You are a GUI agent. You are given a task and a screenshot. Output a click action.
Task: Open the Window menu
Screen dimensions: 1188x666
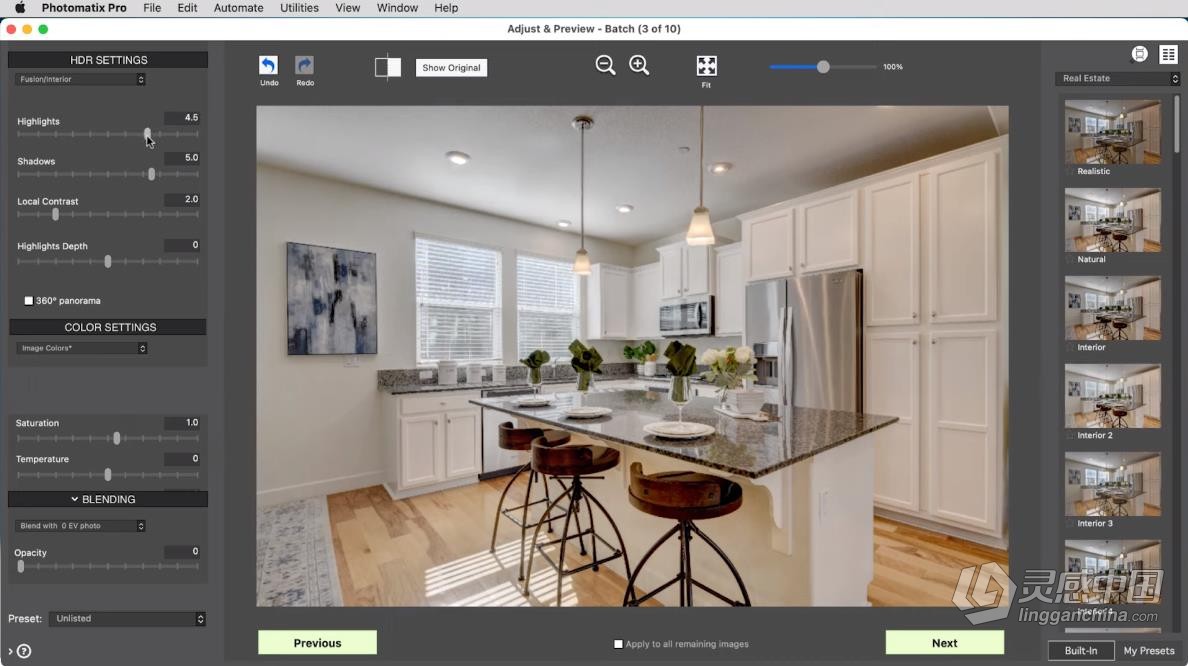[397, 8]
